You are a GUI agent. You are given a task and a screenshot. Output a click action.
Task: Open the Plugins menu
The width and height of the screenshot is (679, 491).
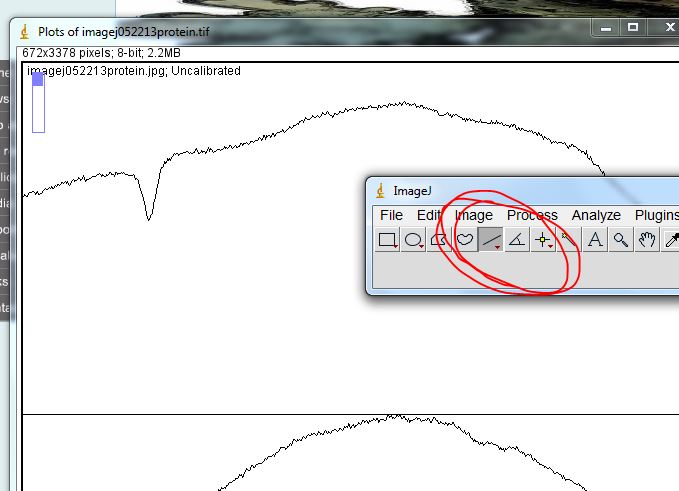click(x=656, y=215)
